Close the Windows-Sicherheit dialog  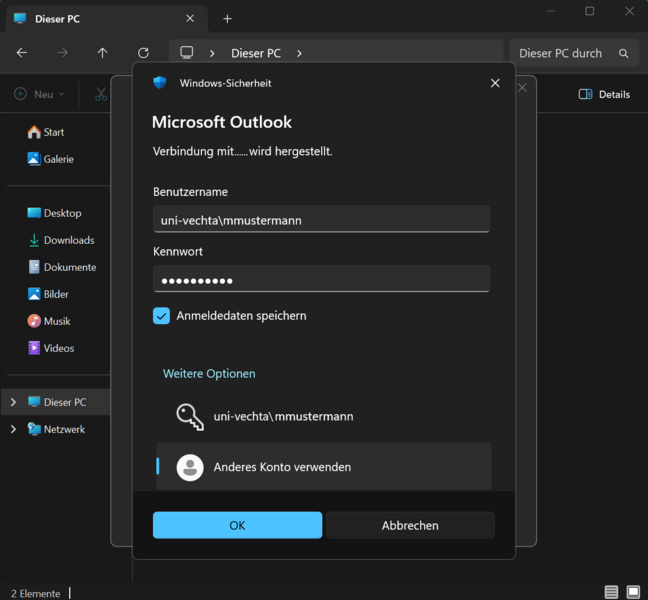click(x=495, y=83)
